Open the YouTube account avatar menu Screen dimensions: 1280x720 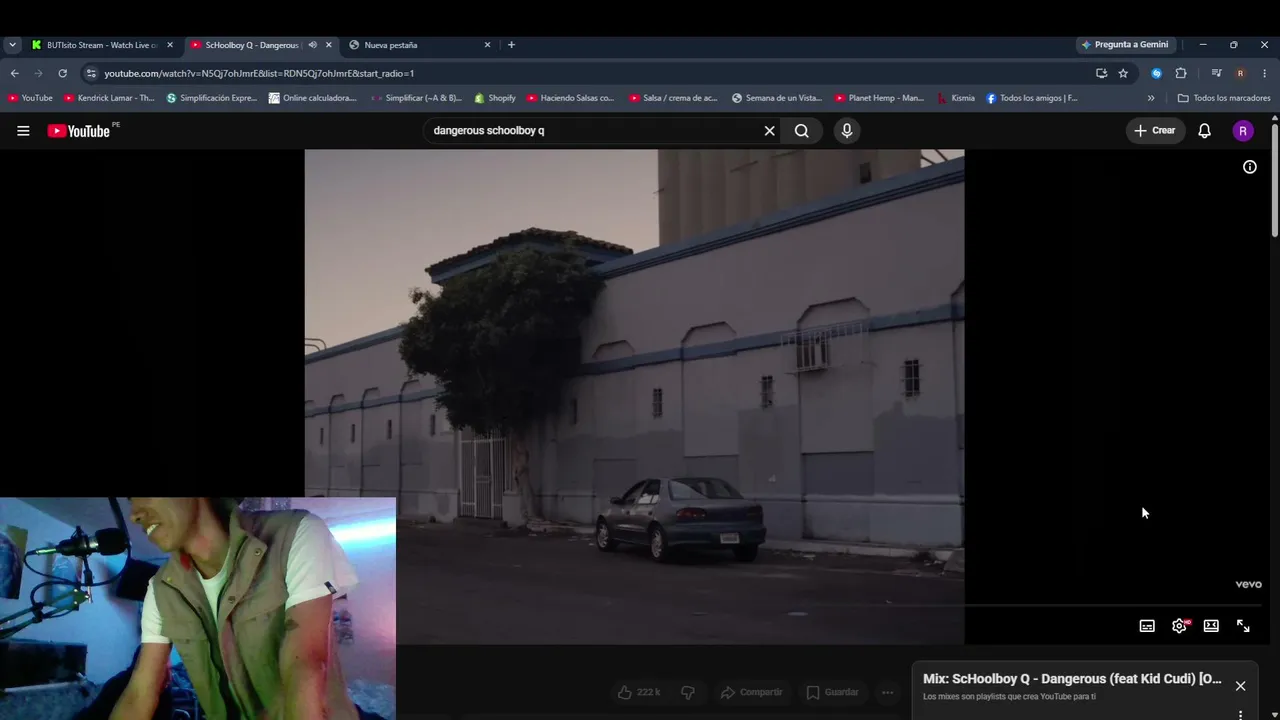(1243, 131)
